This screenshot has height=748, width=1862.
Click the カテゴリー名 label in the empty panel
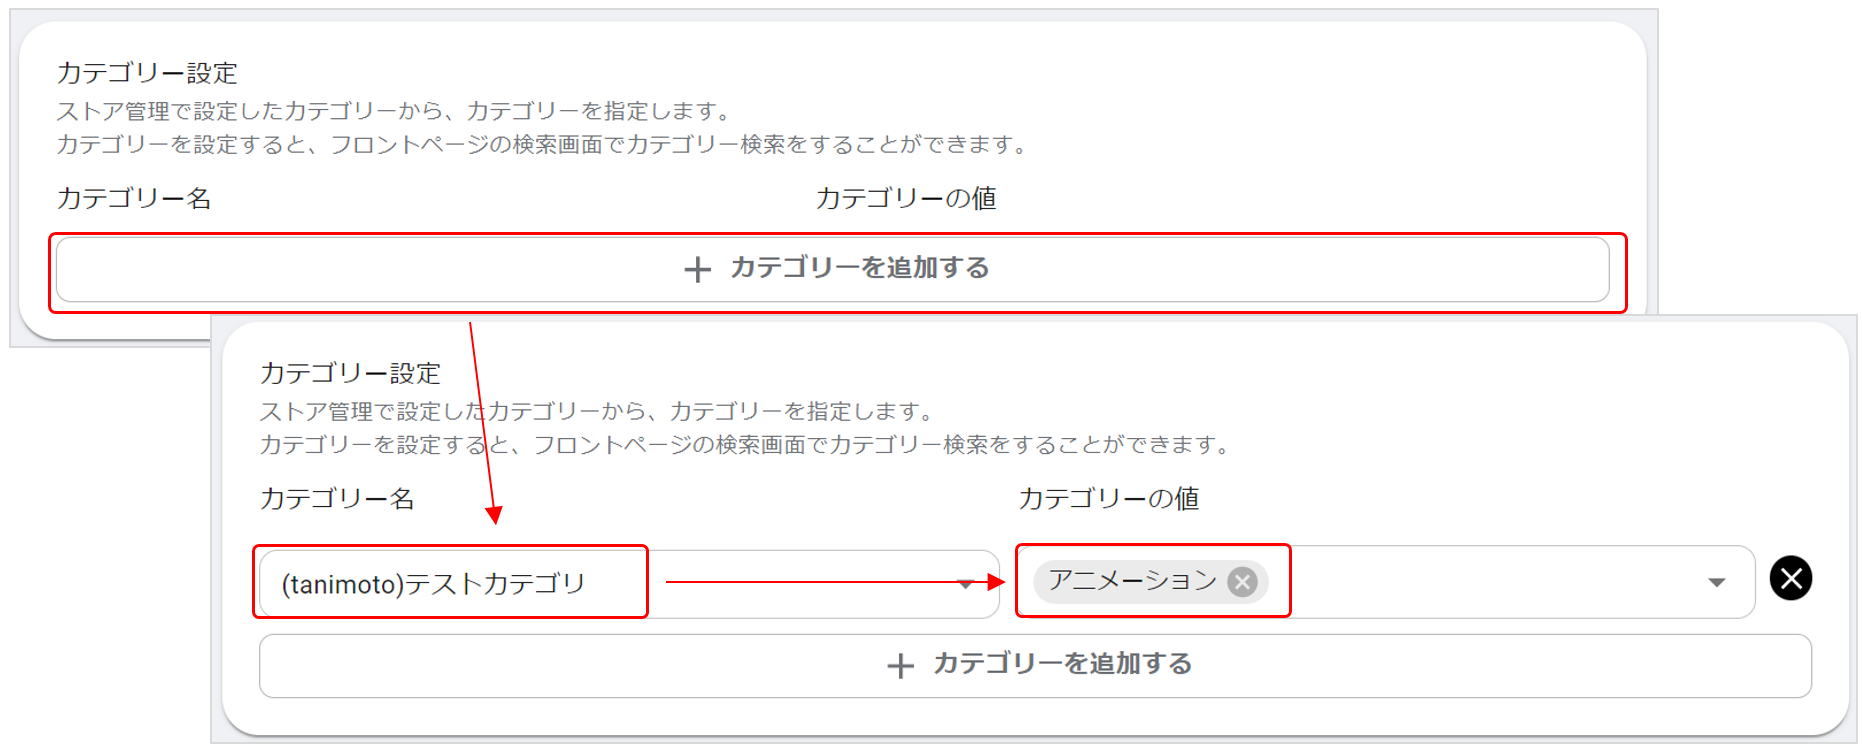tap(134, 198)
